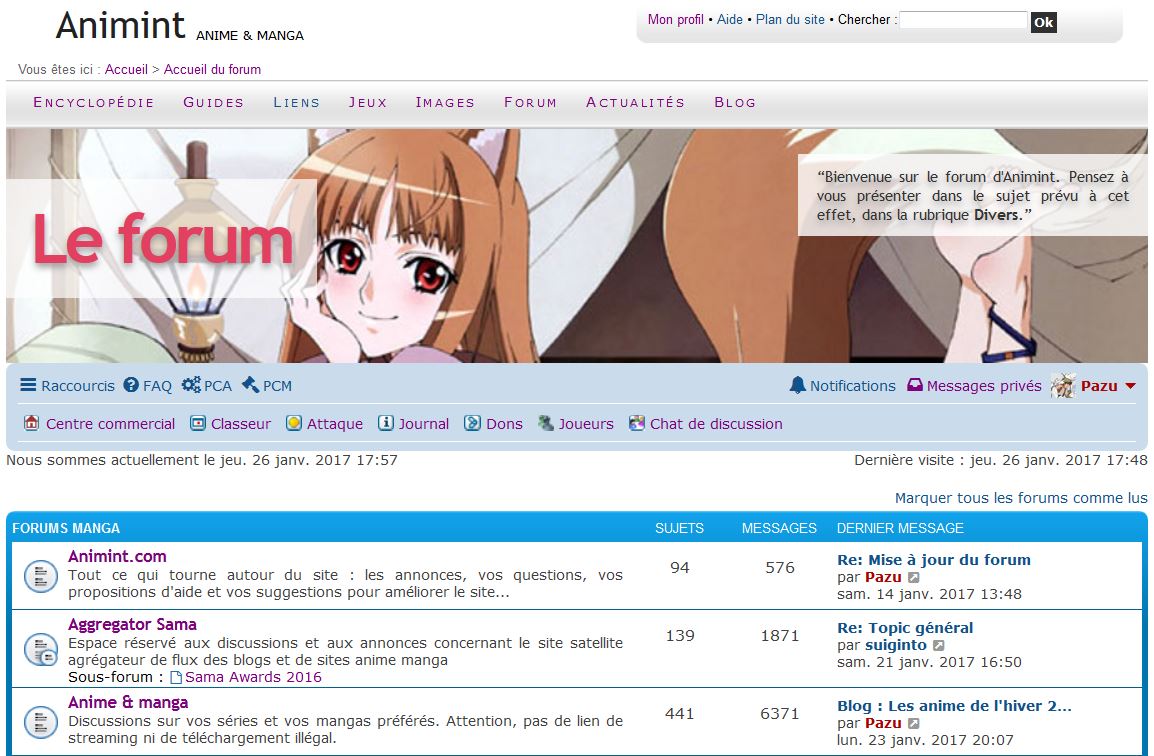Open Re: Mise à jour du forum post
Viewport: 1154px width, 756px height.
tap(934, 559)
